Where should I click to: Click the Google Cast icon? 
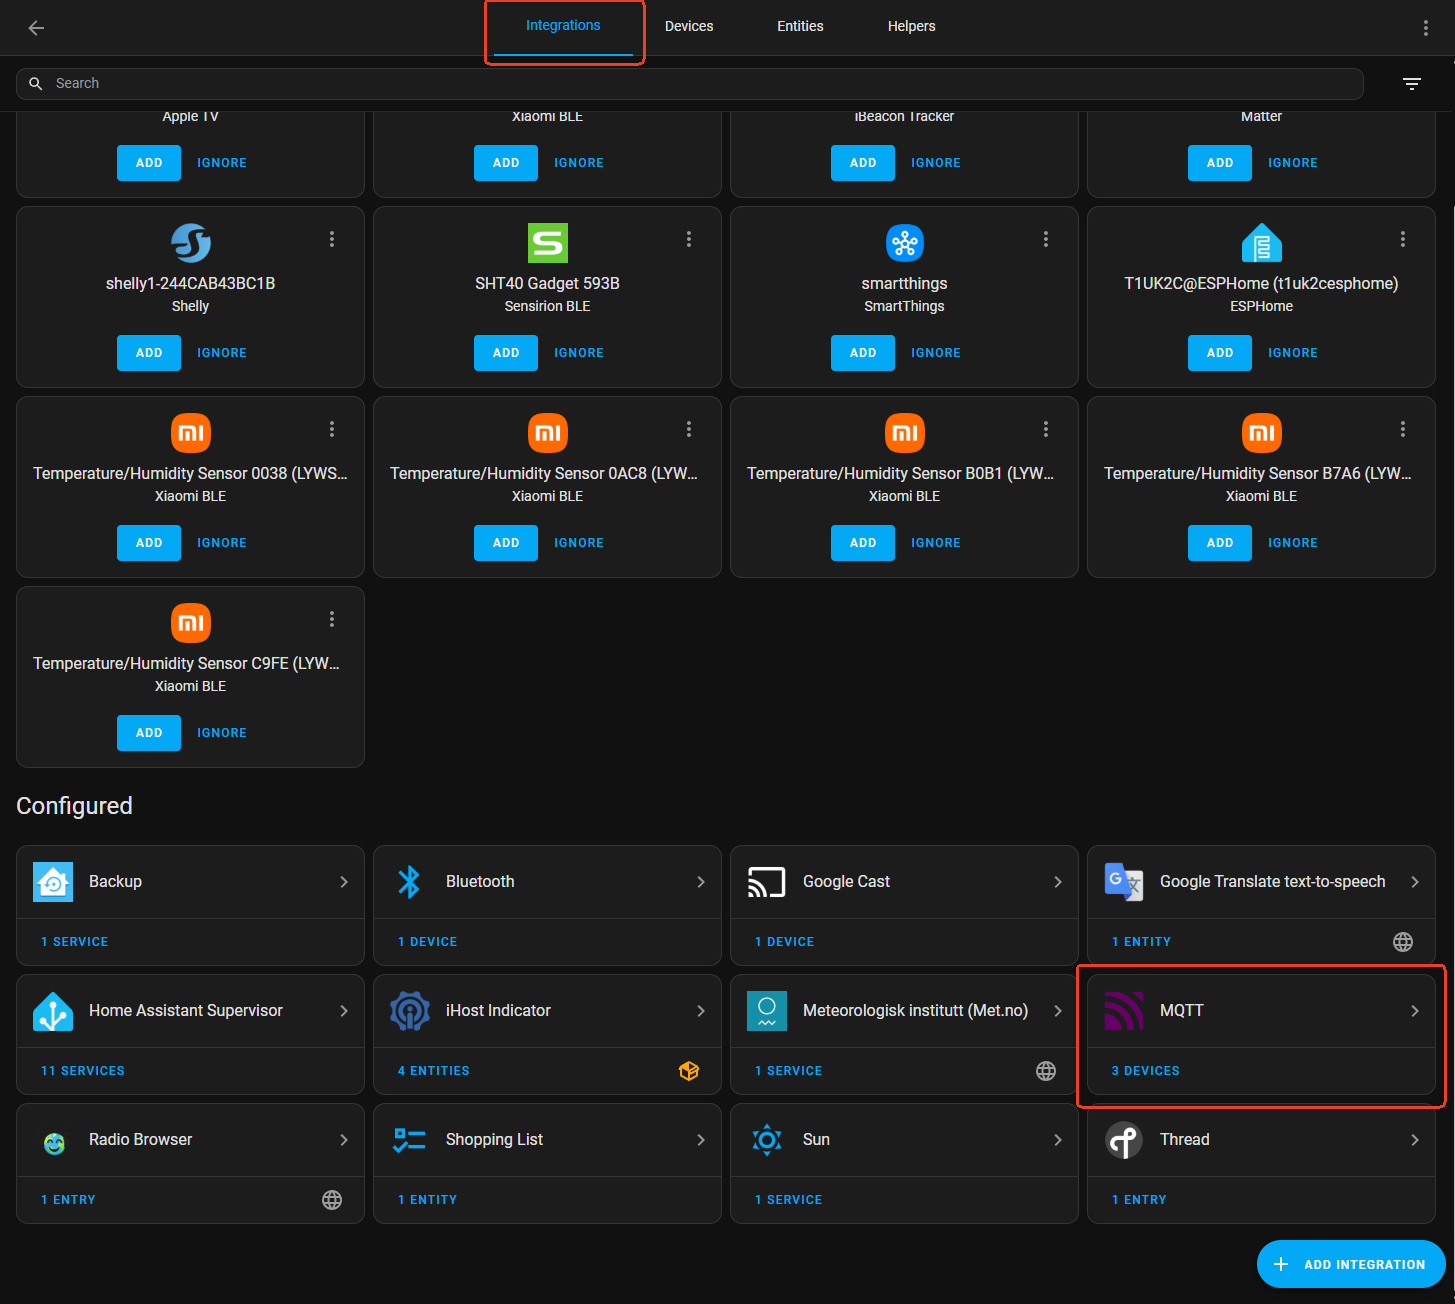coord(767,882)
